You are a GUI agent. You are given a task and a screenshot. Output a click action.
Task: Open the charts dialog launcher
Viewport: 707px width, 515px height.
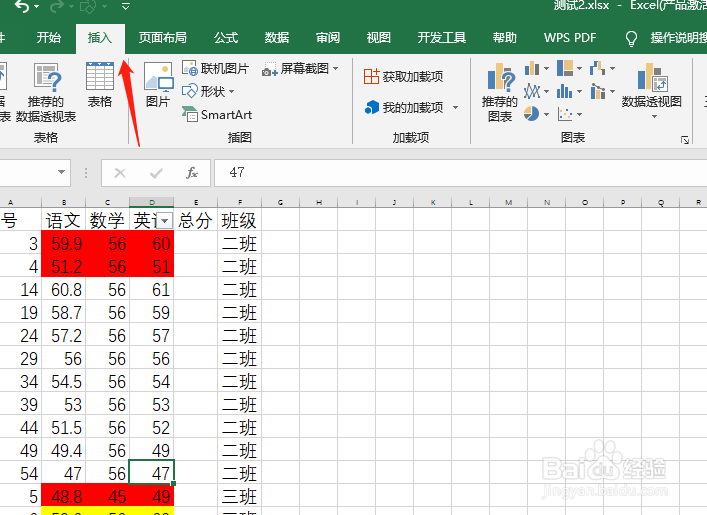685,140
